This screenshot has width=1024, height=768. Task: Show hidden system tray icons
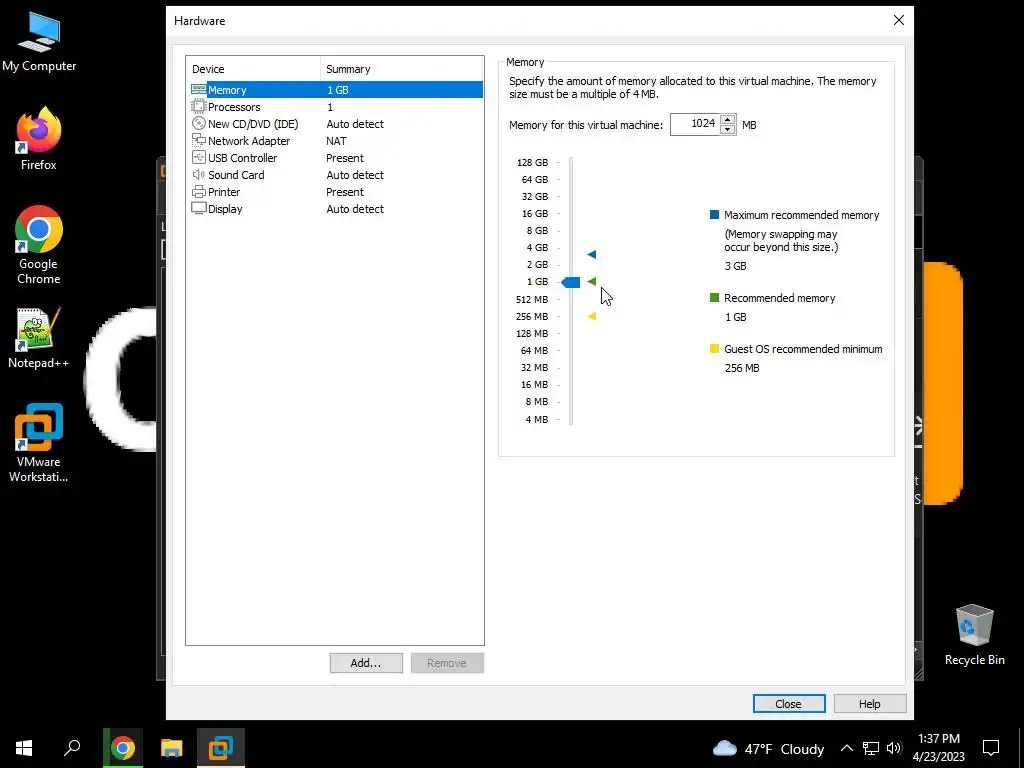(x=846, y=748)
